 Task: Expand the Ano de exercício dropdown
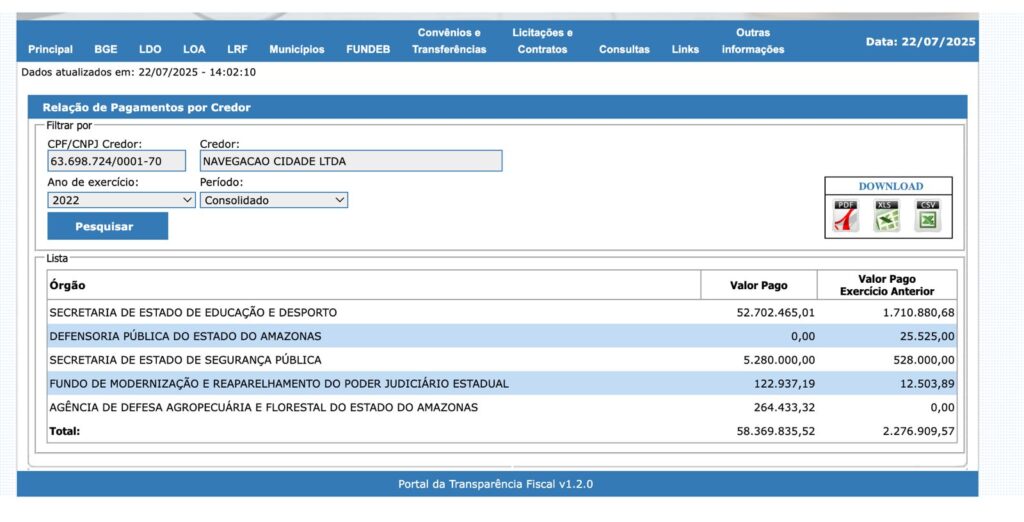click(x=121, y=200)
